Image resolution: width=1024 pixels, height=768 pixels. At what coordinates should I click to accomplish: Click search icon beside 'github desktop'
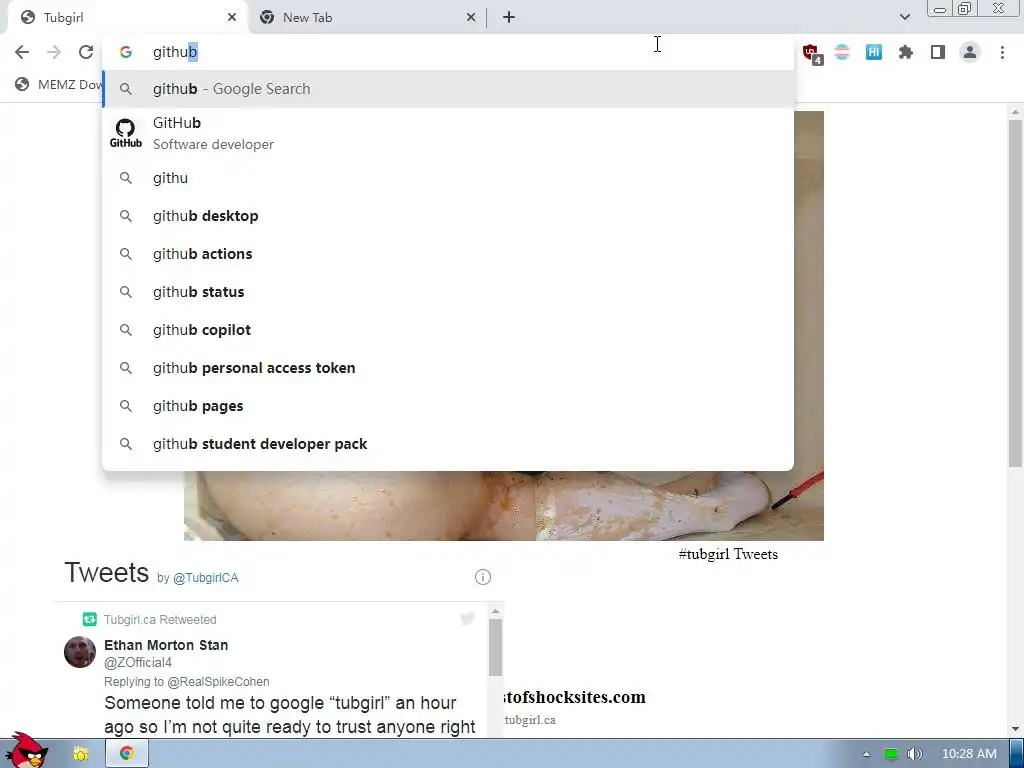[126, 216]
